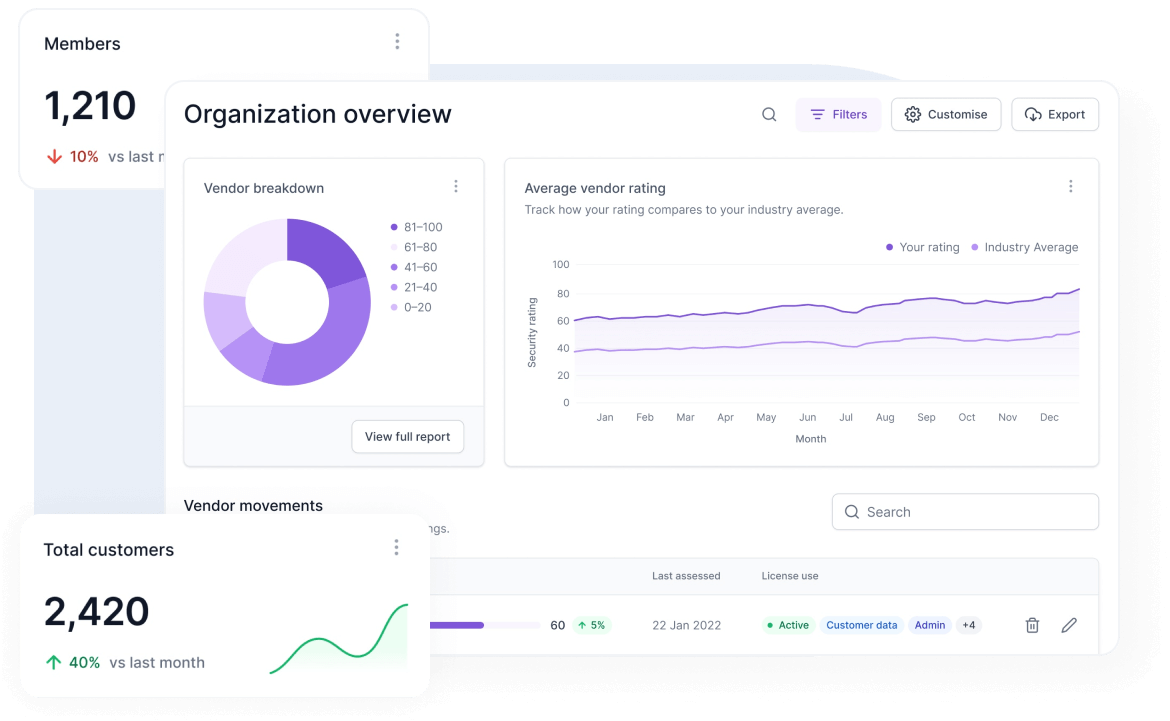Select the 41–60 legend entry
The height and width of the screenshot is (721, 1170).
click(414, 267)
